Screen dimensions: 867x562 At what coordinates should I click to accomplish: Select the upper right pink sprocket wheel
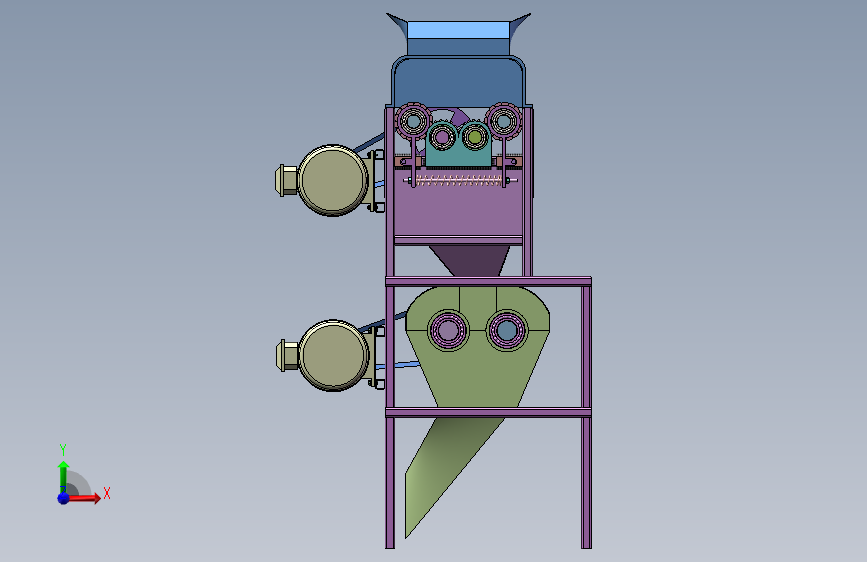click(503, 121)
